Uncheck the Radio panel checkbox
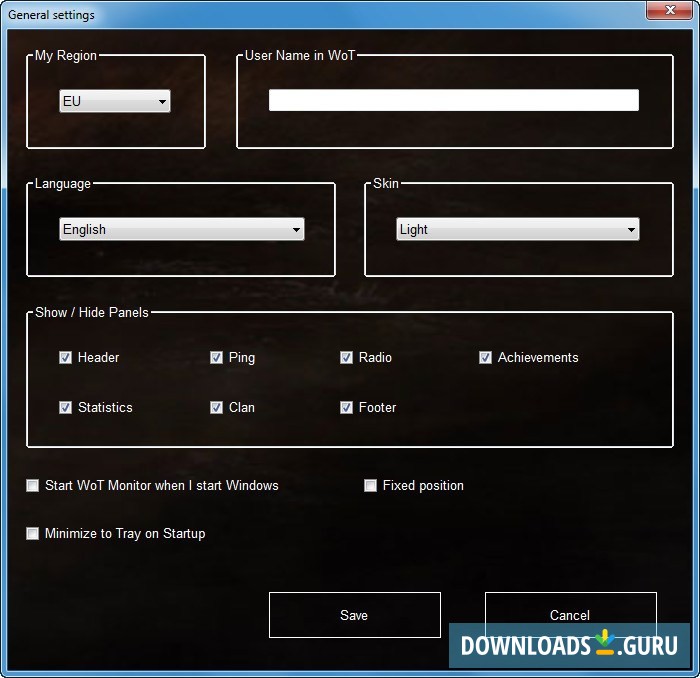This screenshot has height=678, width=700. [x=346, y=358]
